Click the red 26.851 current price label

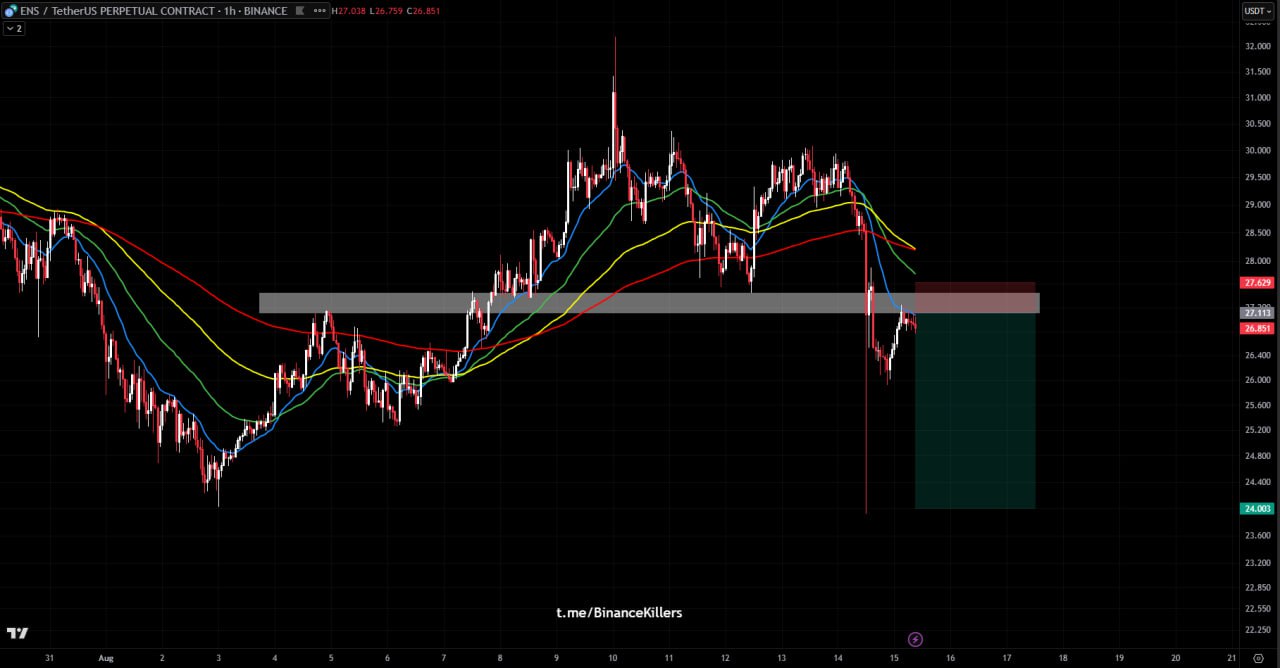point(1257,328)
